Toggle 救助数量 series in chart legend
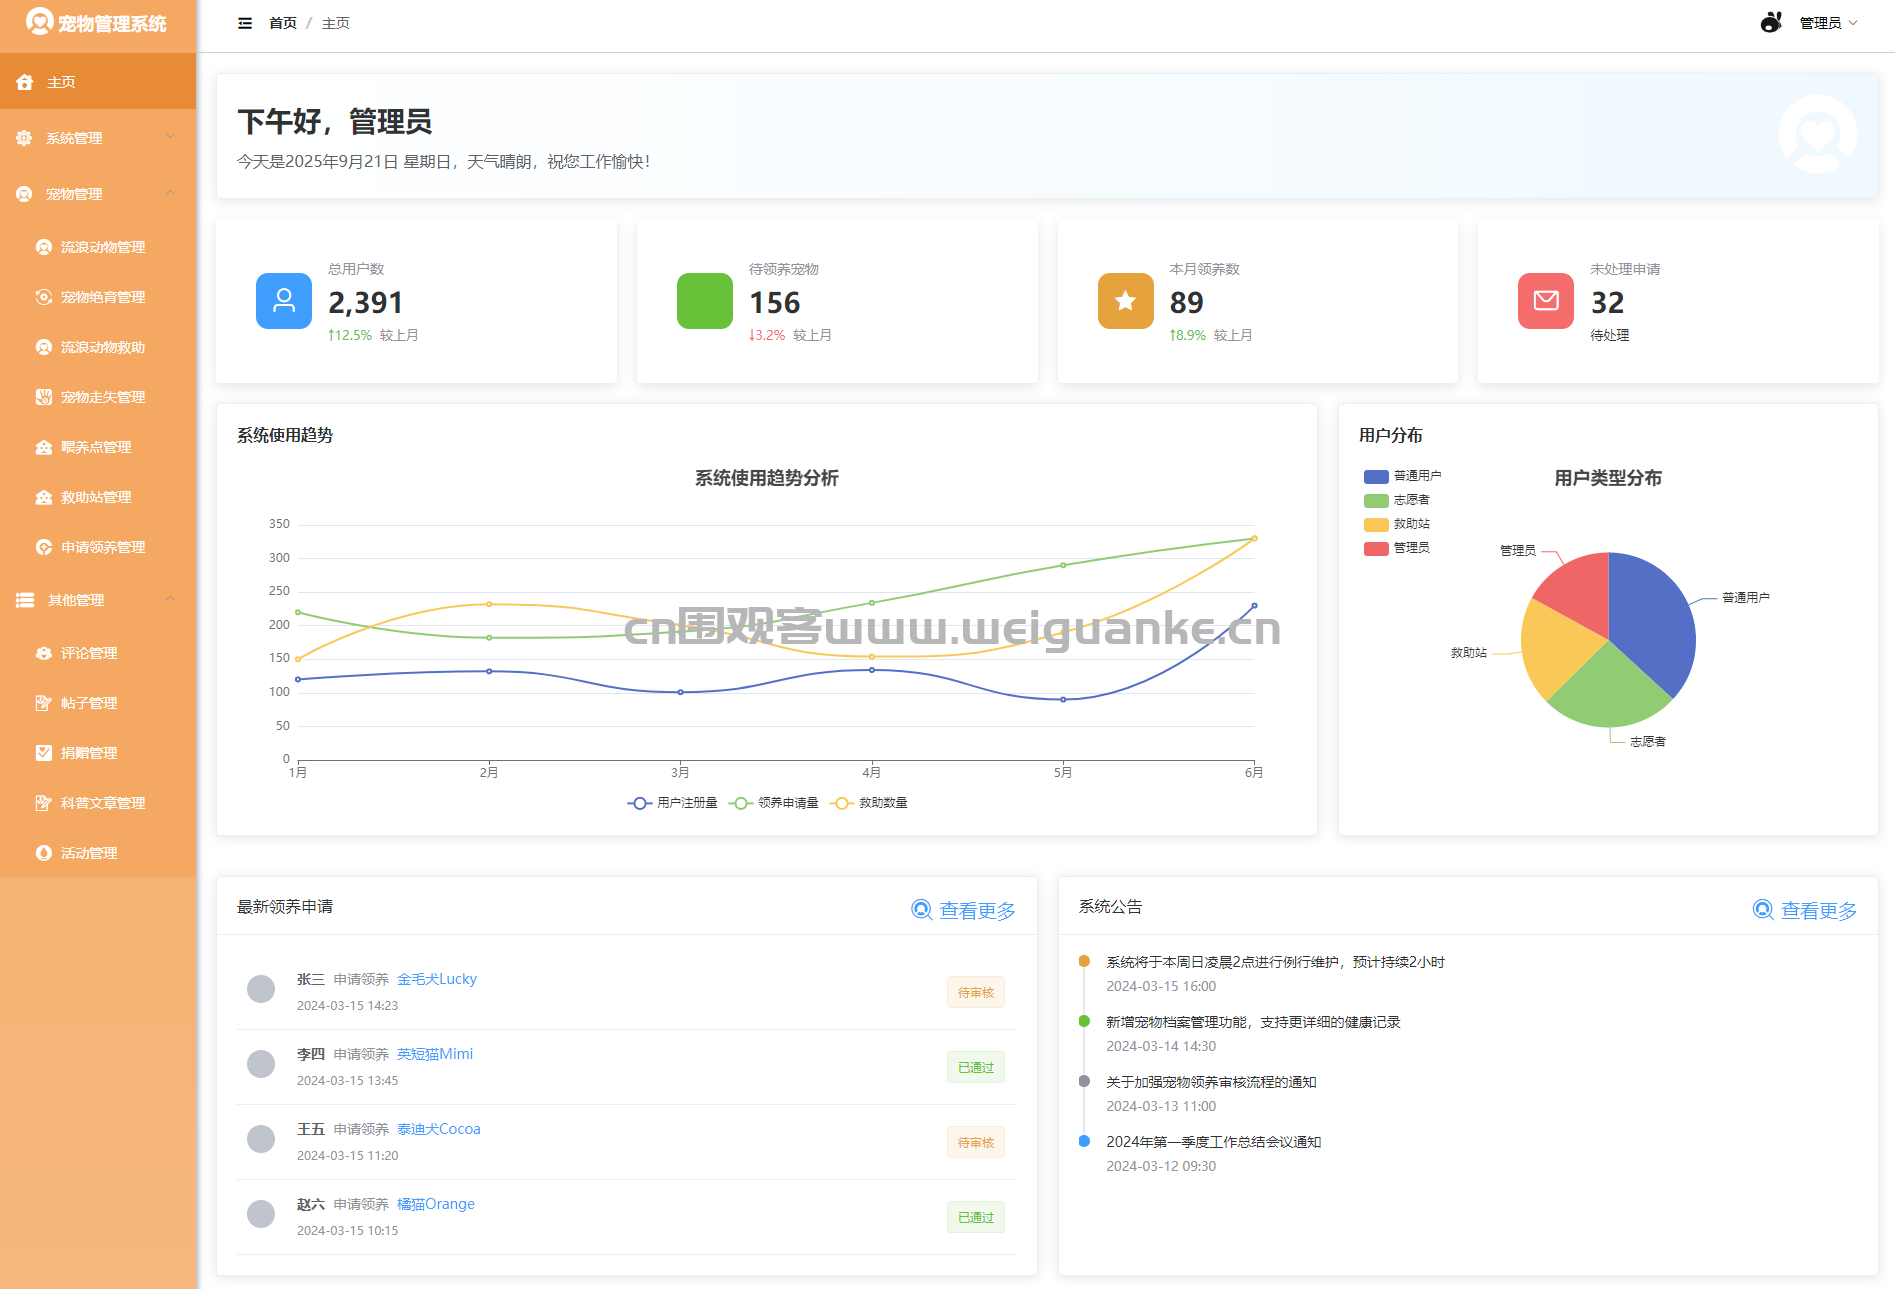Image resolution: width=1895 pixels, height=1289 pixels. click(869, 803)
